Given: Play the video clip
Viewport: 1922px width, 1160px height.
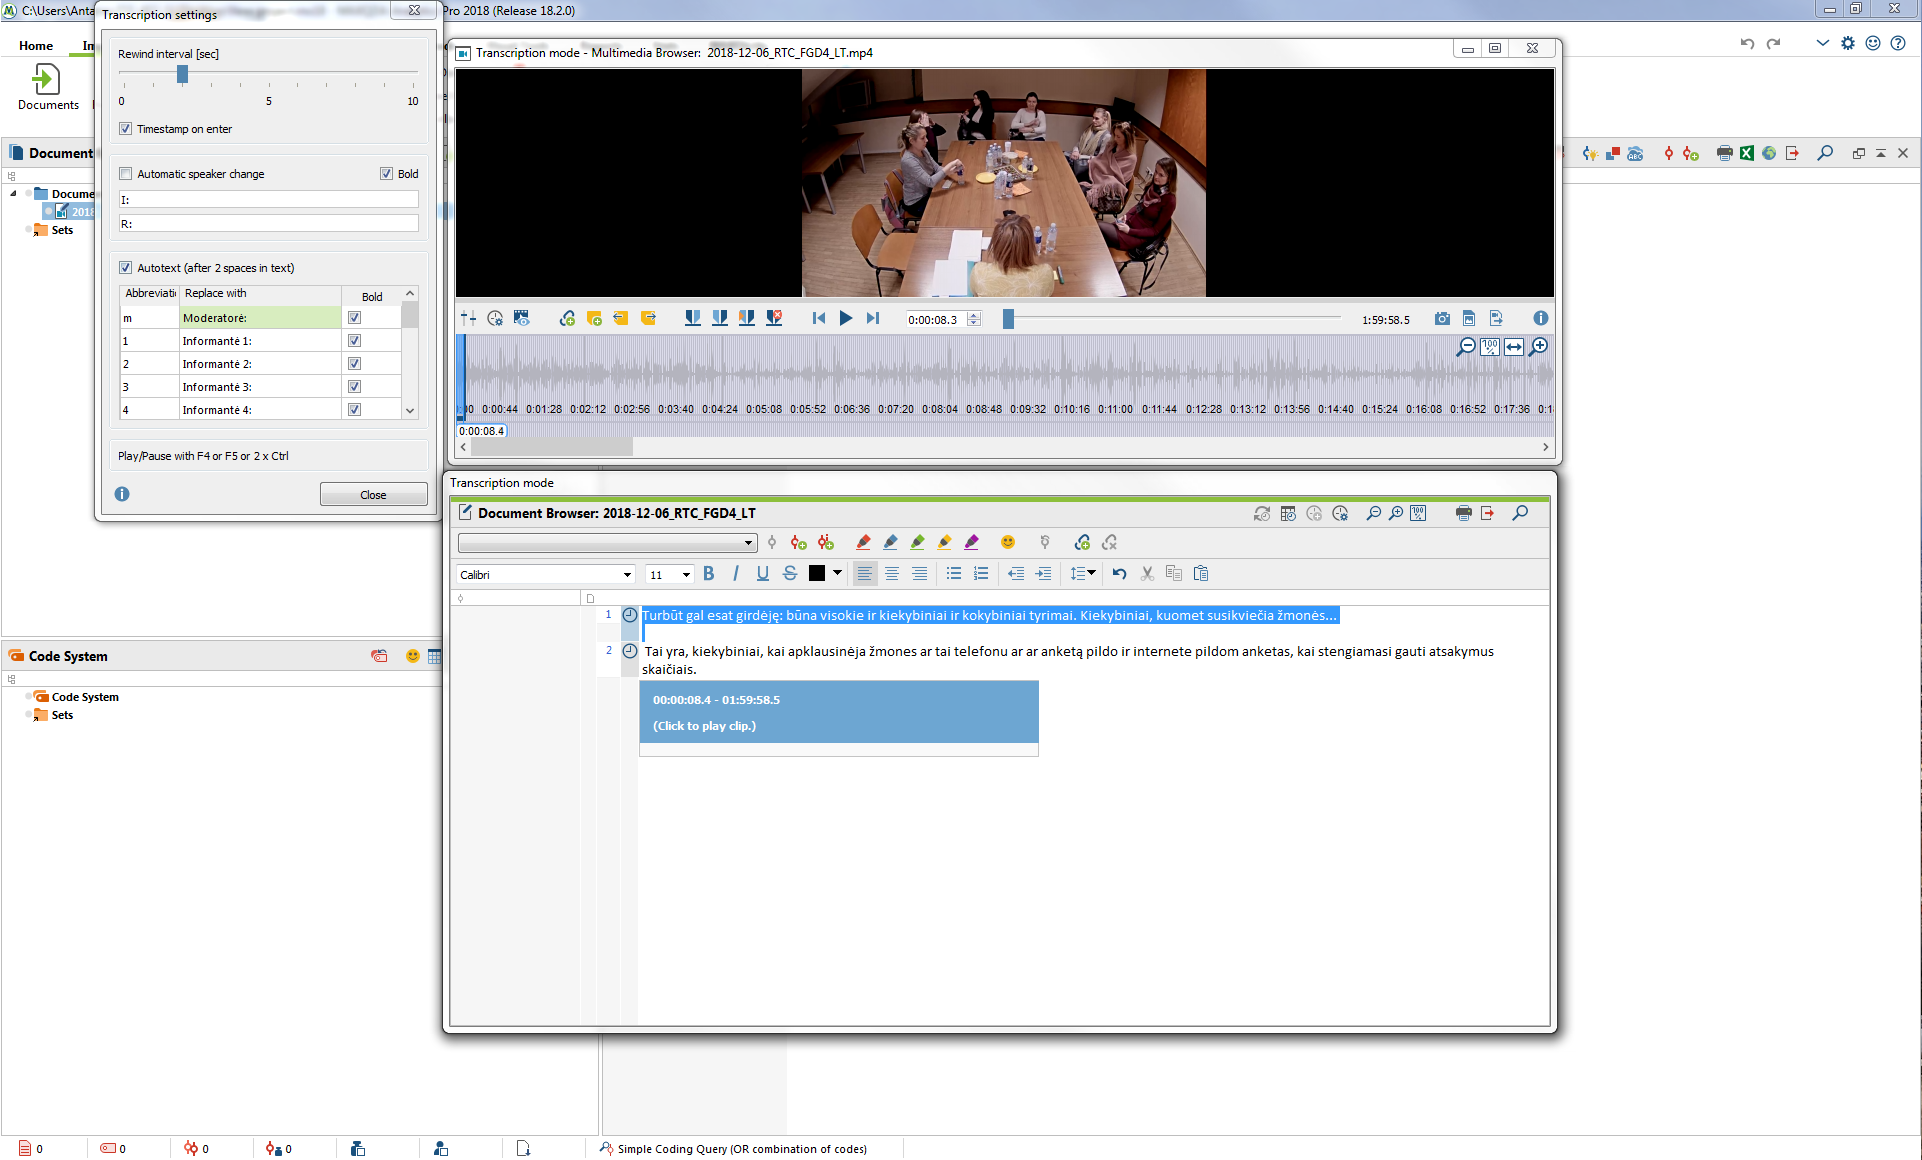Looking at the screenshot, I should tap(845, 318).
